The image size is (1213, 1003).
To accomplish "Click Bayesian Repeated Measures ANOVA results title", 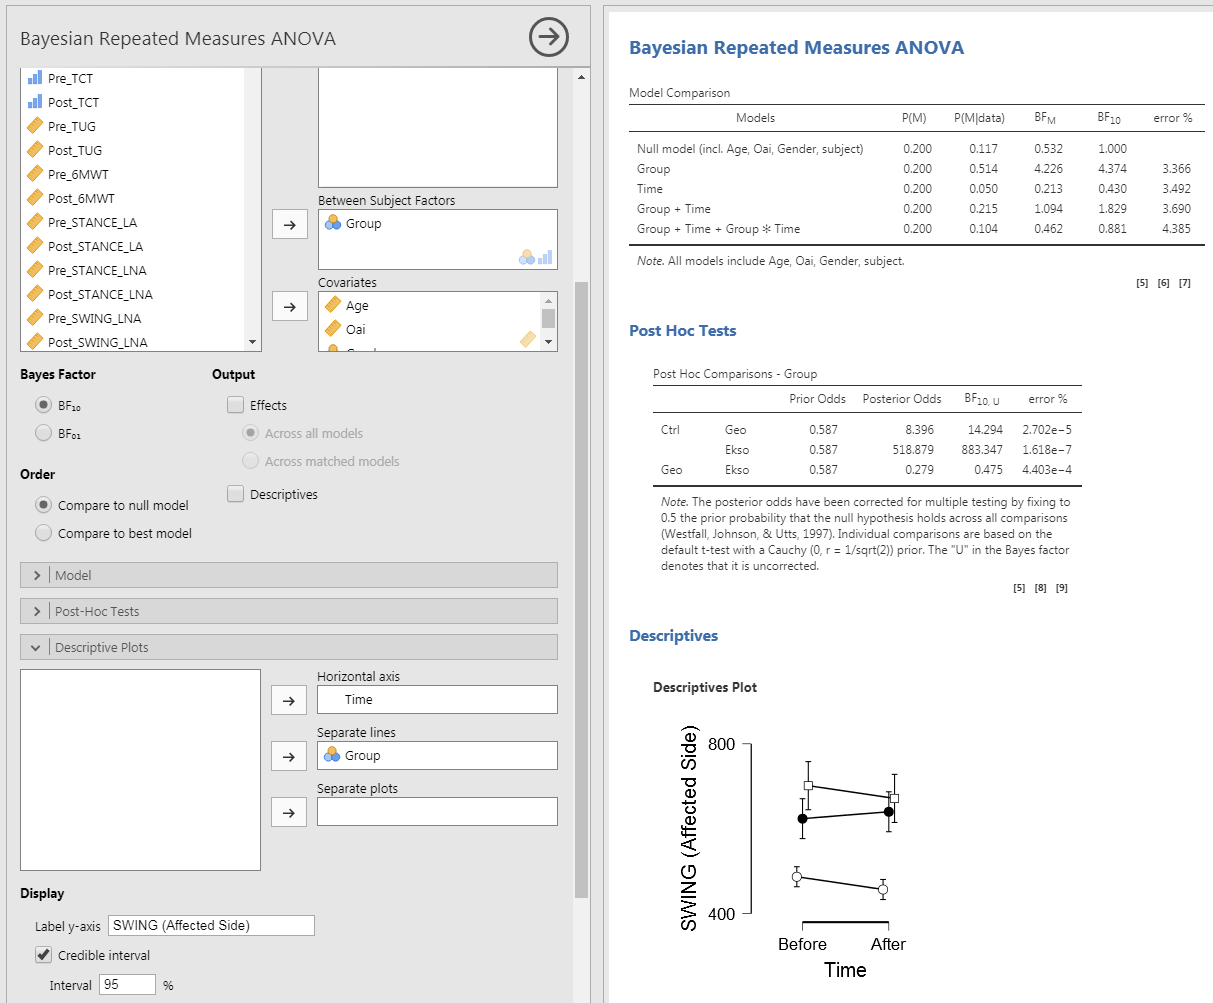I will [796, 48].
